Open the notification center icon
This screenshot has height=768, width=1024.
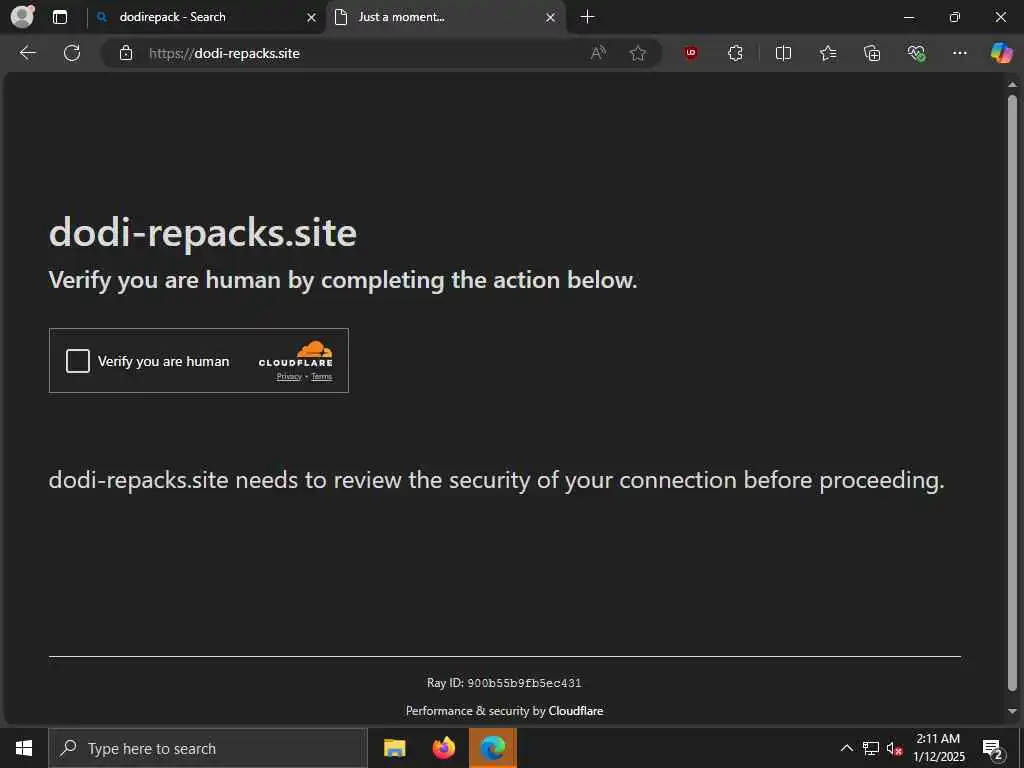993,748
